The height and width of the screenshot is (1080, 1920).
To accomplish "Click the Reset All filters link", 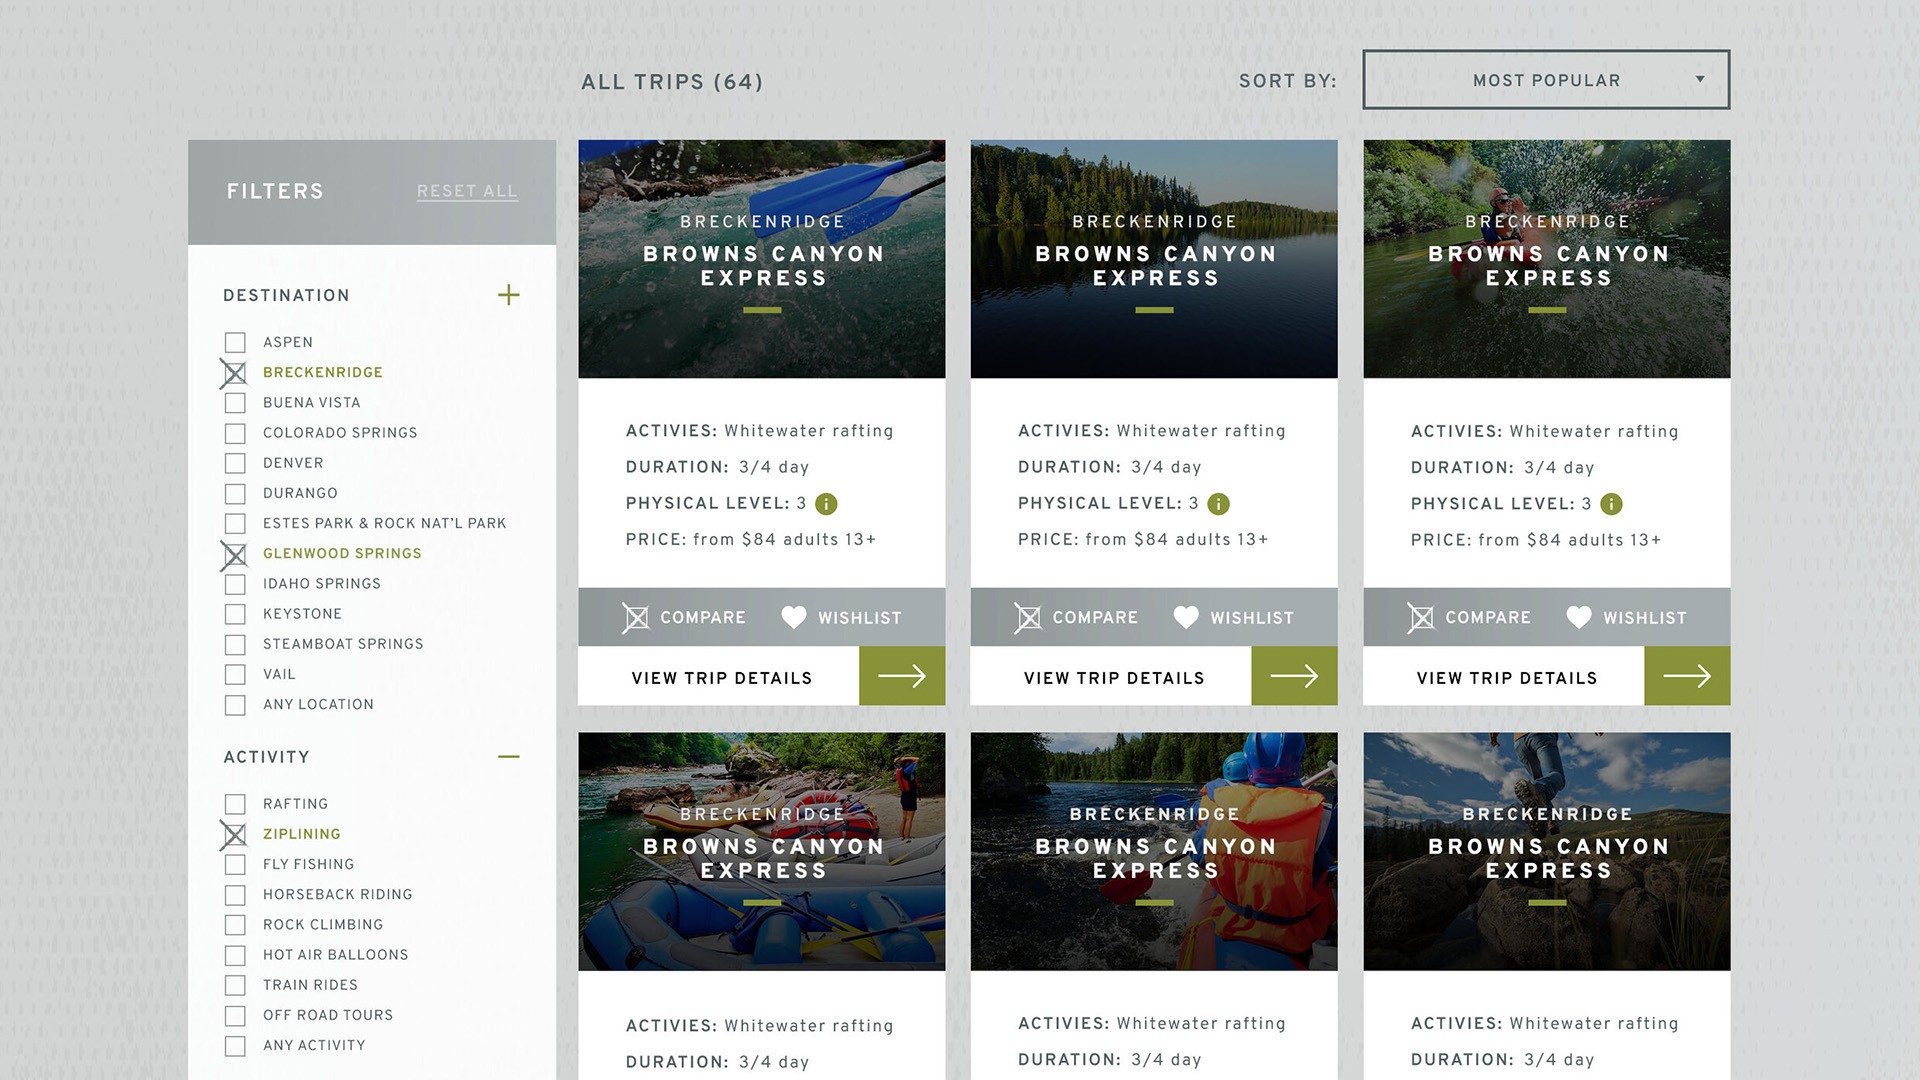I will click(x=467, y=191).
